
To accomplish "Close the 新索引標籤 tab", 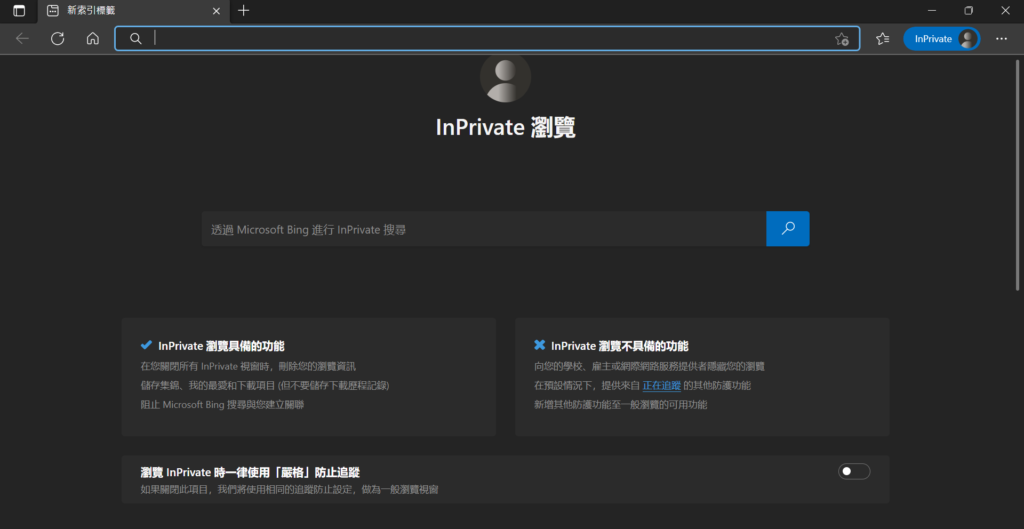I will 216,11.
